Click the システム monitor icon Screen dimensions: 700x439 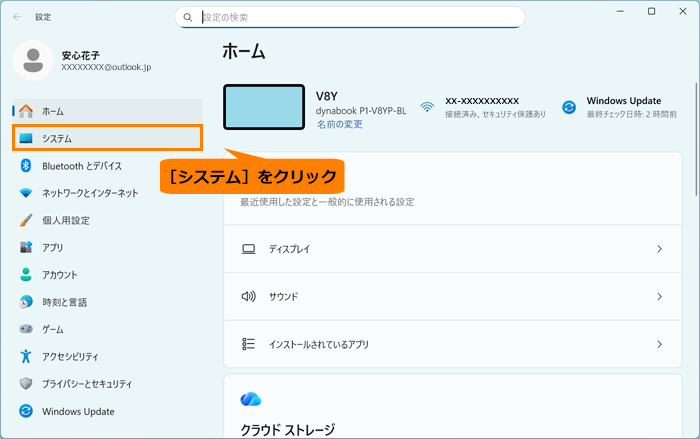tap(26, 138)
